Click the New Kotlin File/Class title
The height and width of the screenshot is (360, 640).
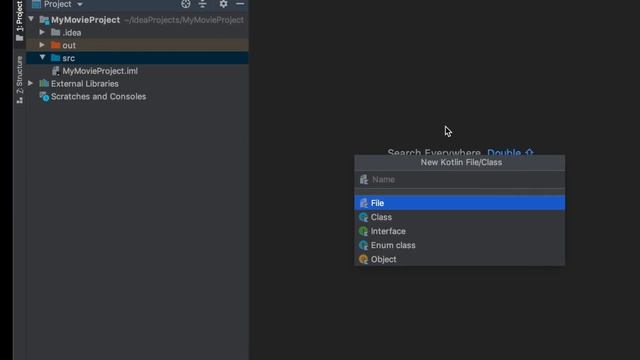pos(461,162)
